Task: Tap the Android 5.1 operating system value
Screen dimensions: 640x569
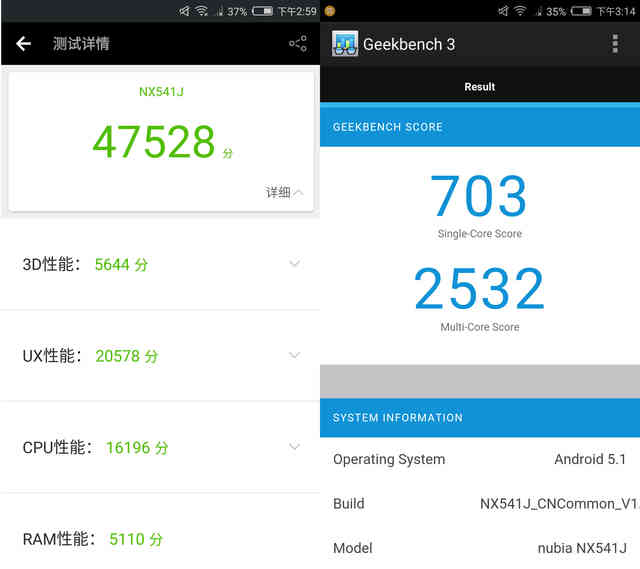Action: [x=590, y=459]
